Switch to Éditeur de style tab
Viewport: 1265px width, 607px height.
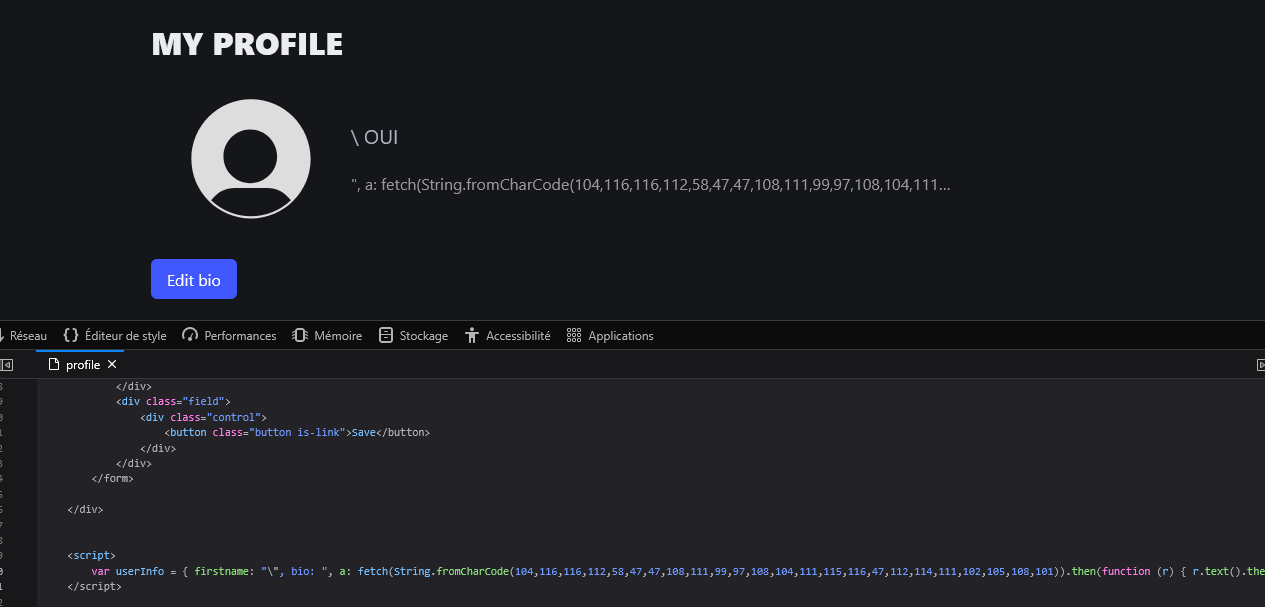pos(115,336)
